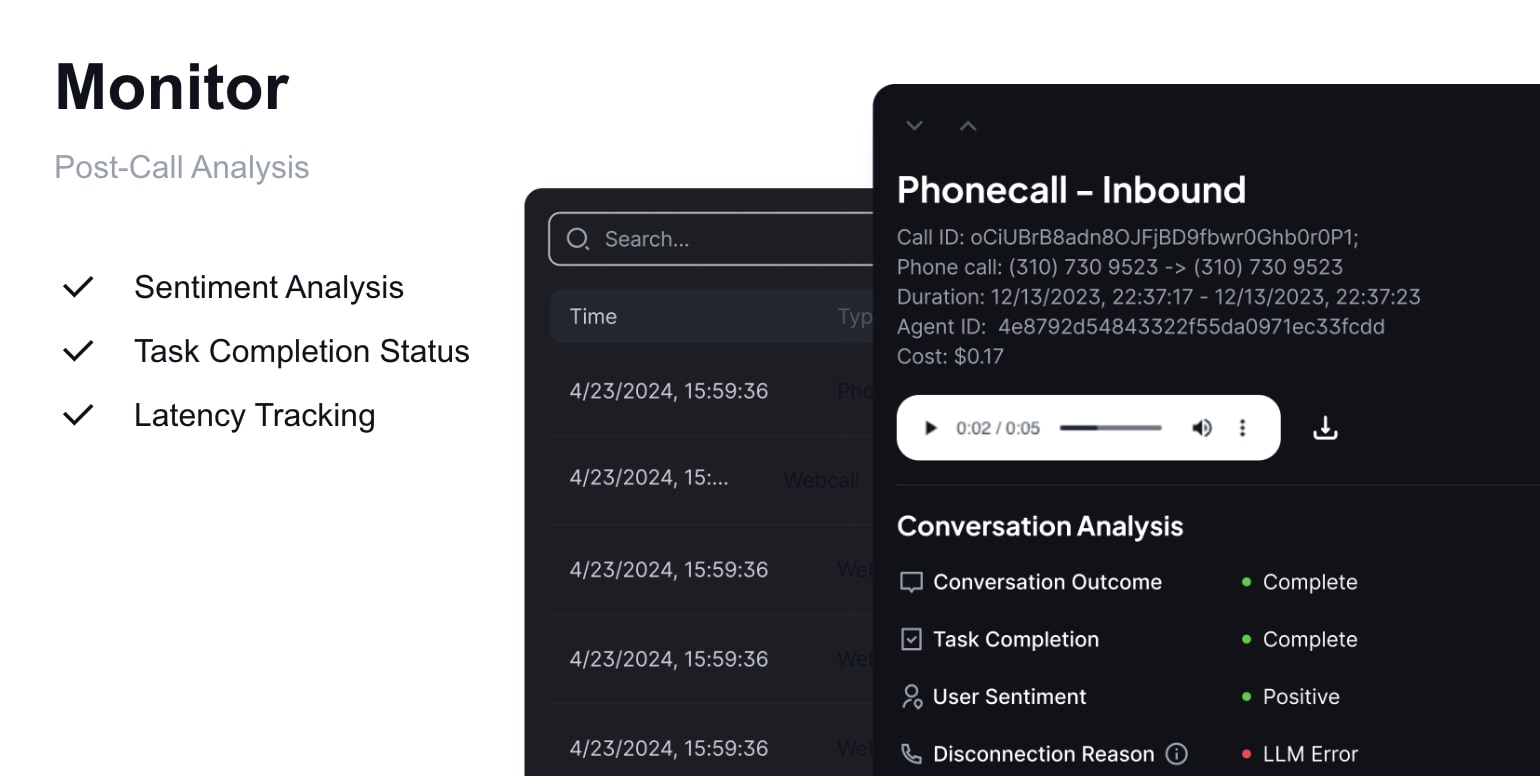Mute the audio player volume
The image size is (1540, 776).
1202,427
